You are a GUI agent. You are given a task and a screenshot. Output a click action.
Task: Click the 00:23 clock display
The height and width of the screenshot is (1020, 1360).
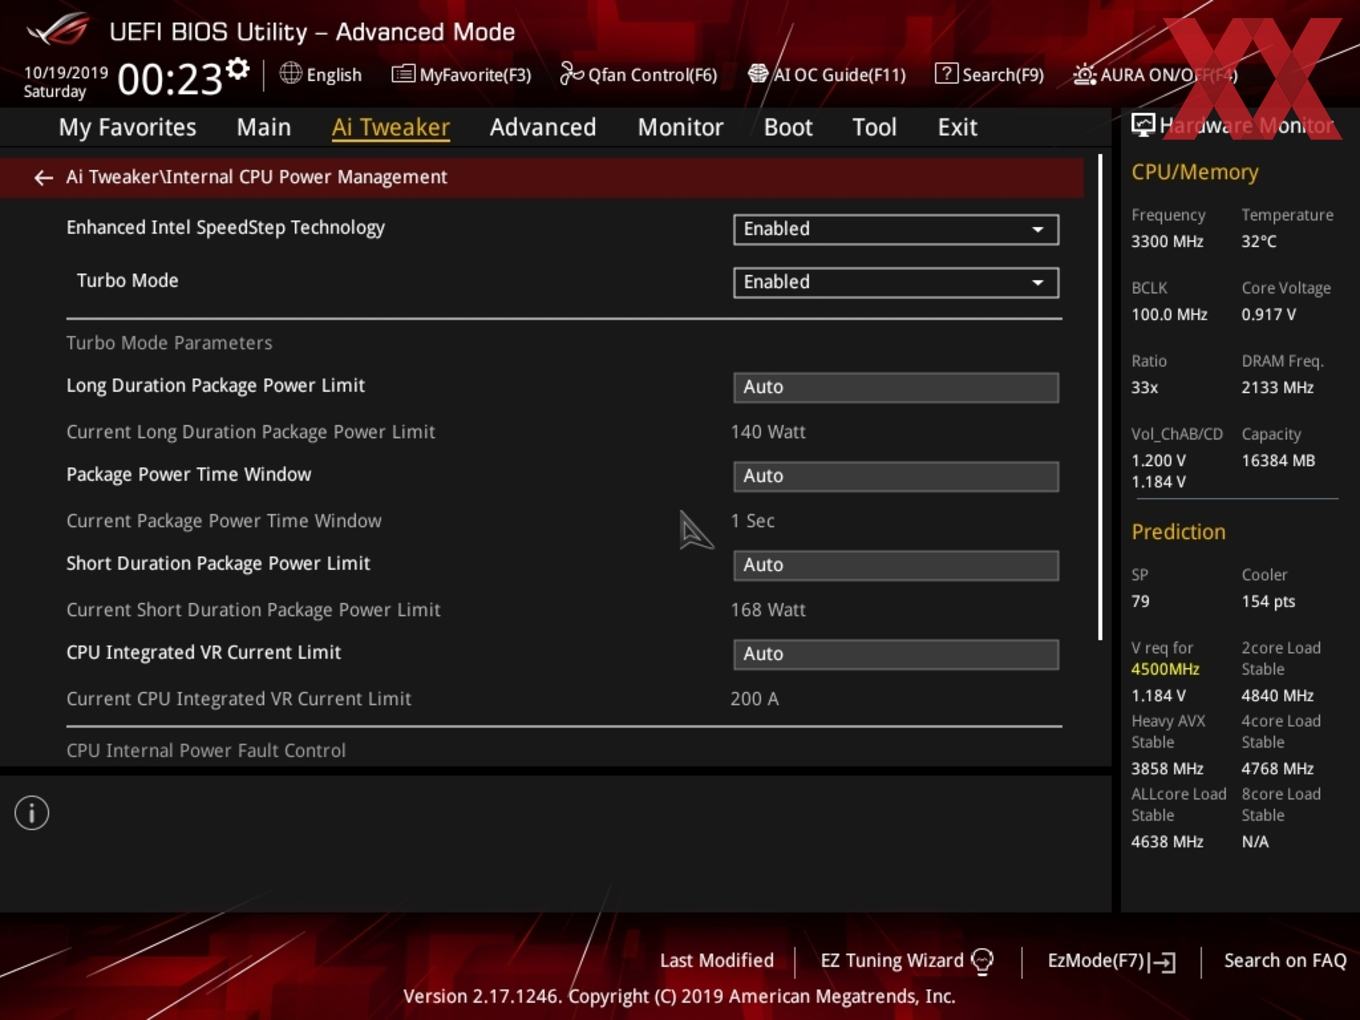tap(170, 78)
